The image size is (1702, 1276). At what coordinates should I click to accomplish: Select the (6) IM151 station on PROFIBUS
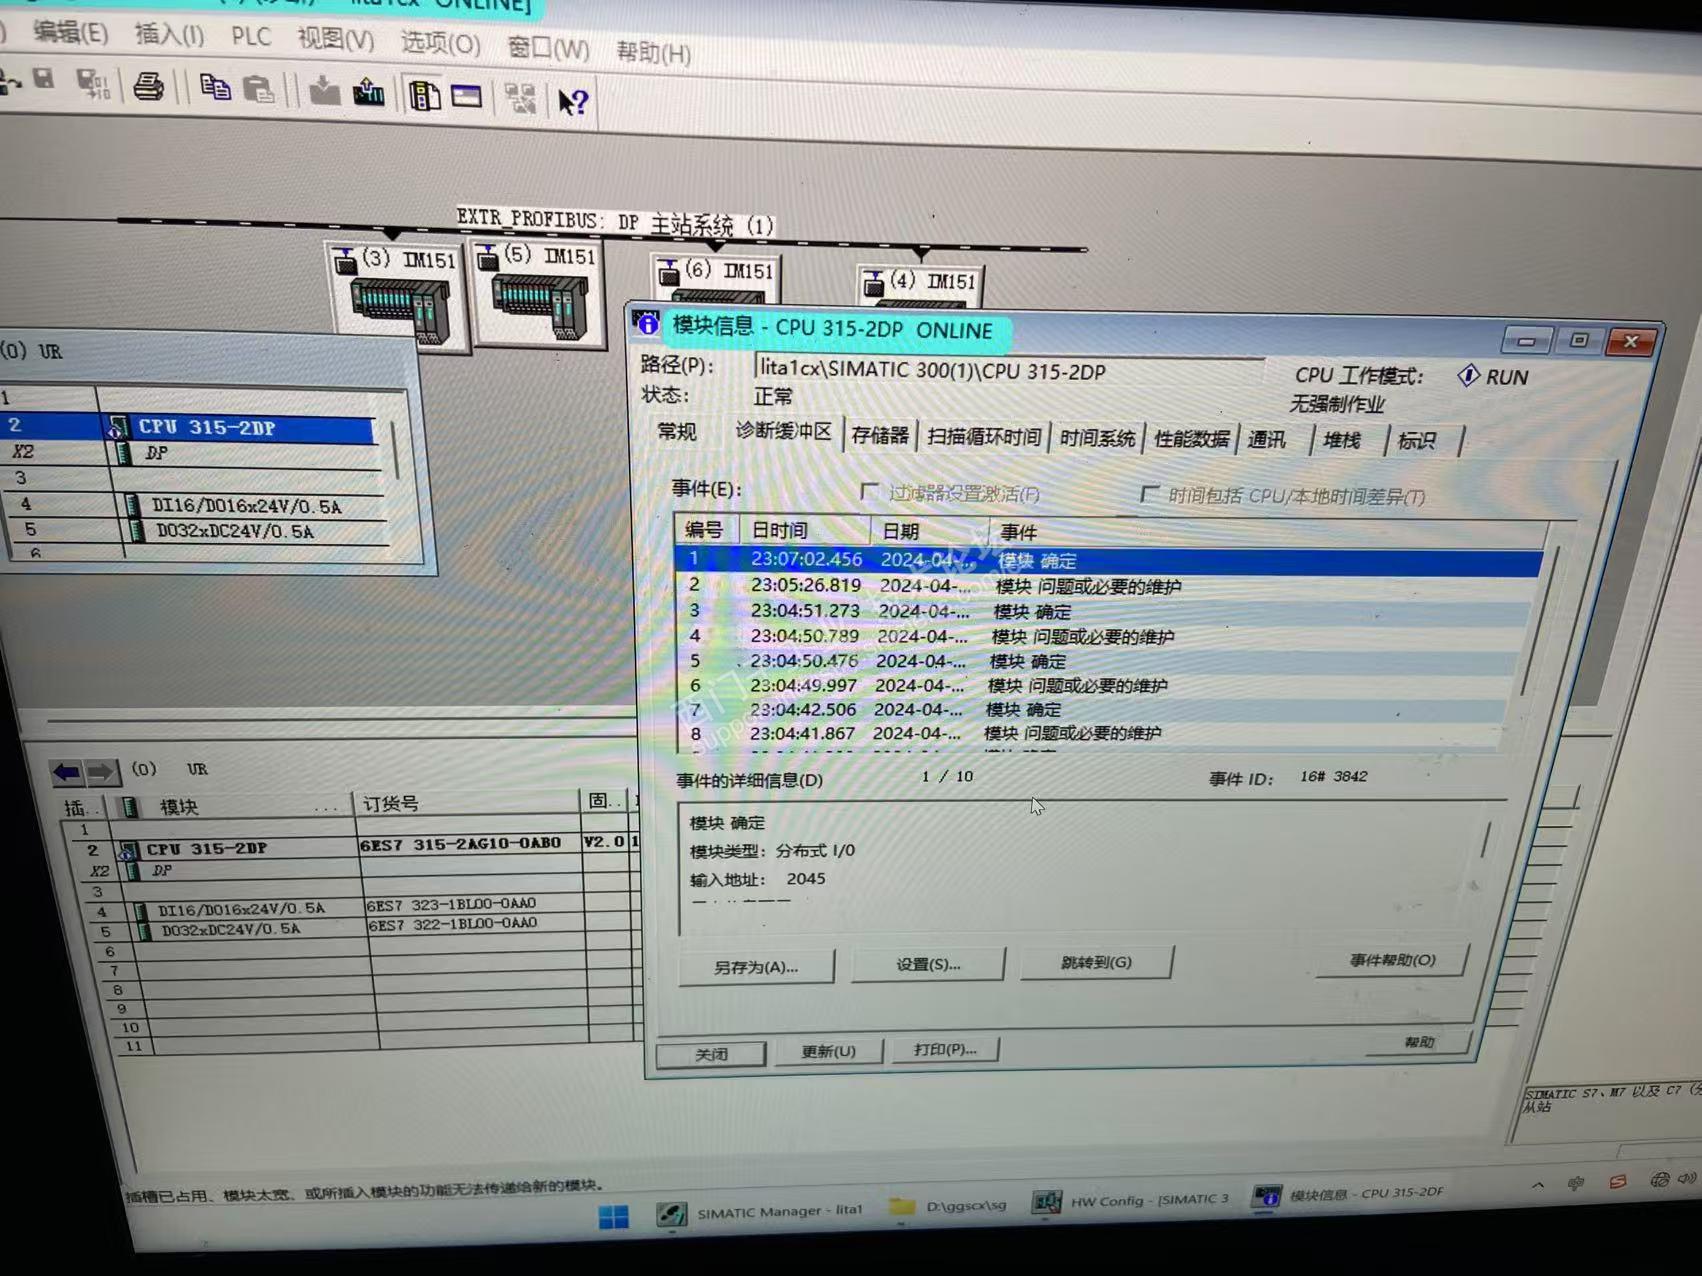(x=717, y=279)
